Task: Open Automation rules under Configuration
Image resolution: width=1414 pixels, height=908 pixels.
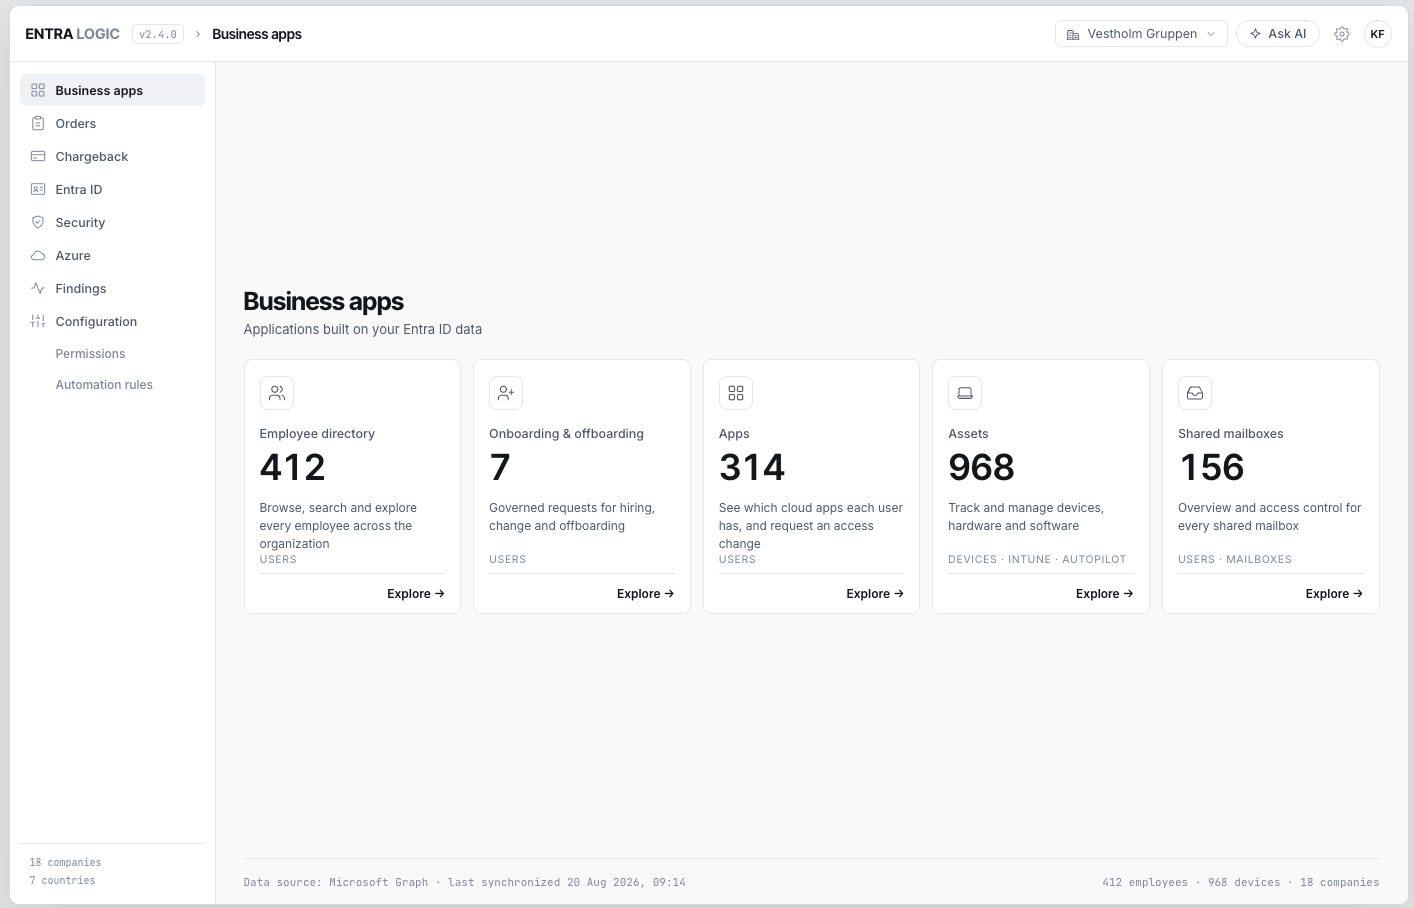Action: 104,385
